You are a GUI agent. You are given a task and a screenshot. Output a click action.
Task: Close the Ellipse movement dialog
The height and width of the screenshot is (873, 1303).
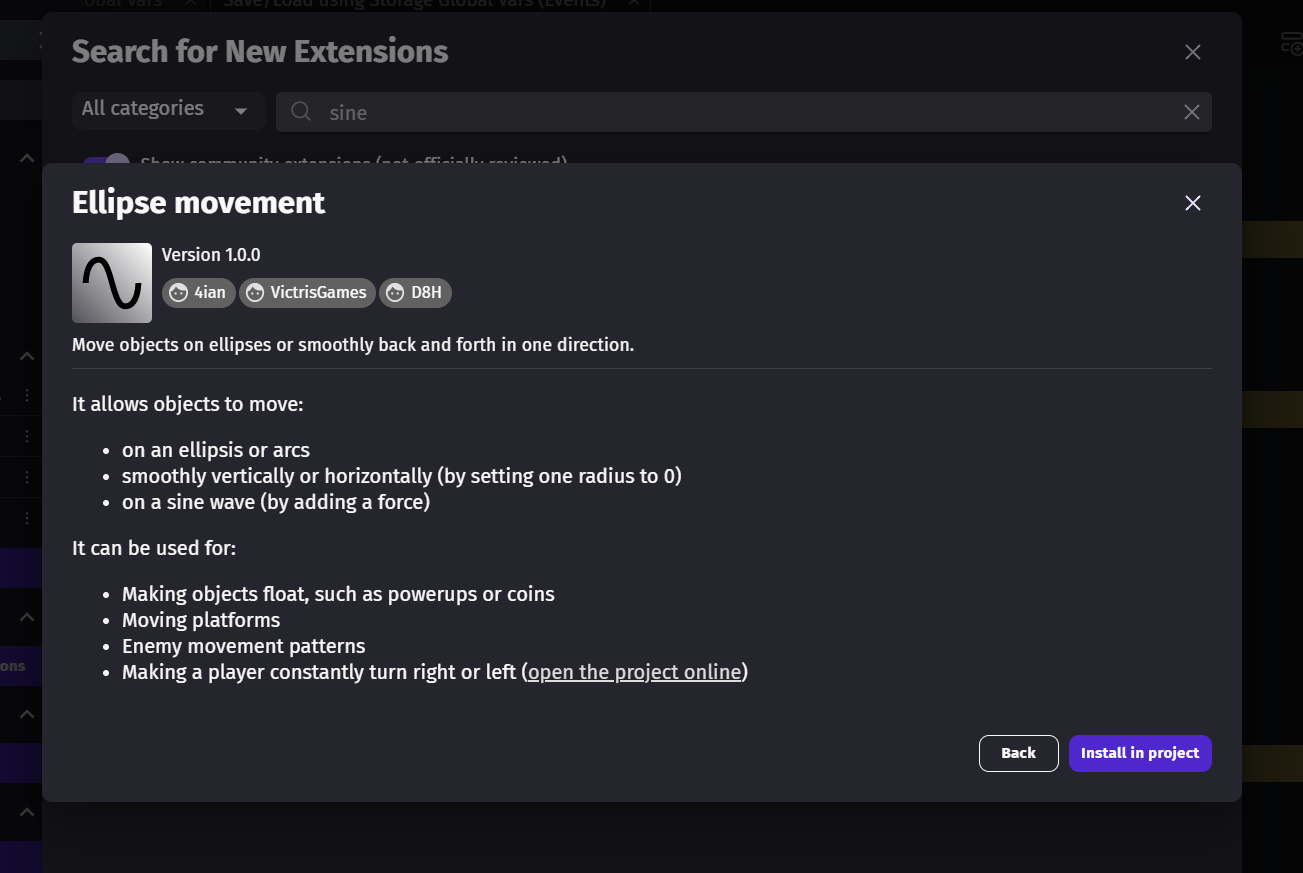pos(1192,203)
